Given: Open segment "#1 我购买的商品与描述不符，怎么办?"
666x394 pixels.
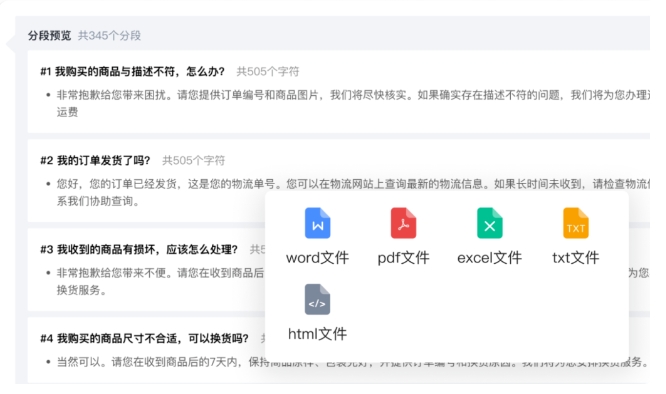Looking at the screenshot, I should tap(133, 71).
